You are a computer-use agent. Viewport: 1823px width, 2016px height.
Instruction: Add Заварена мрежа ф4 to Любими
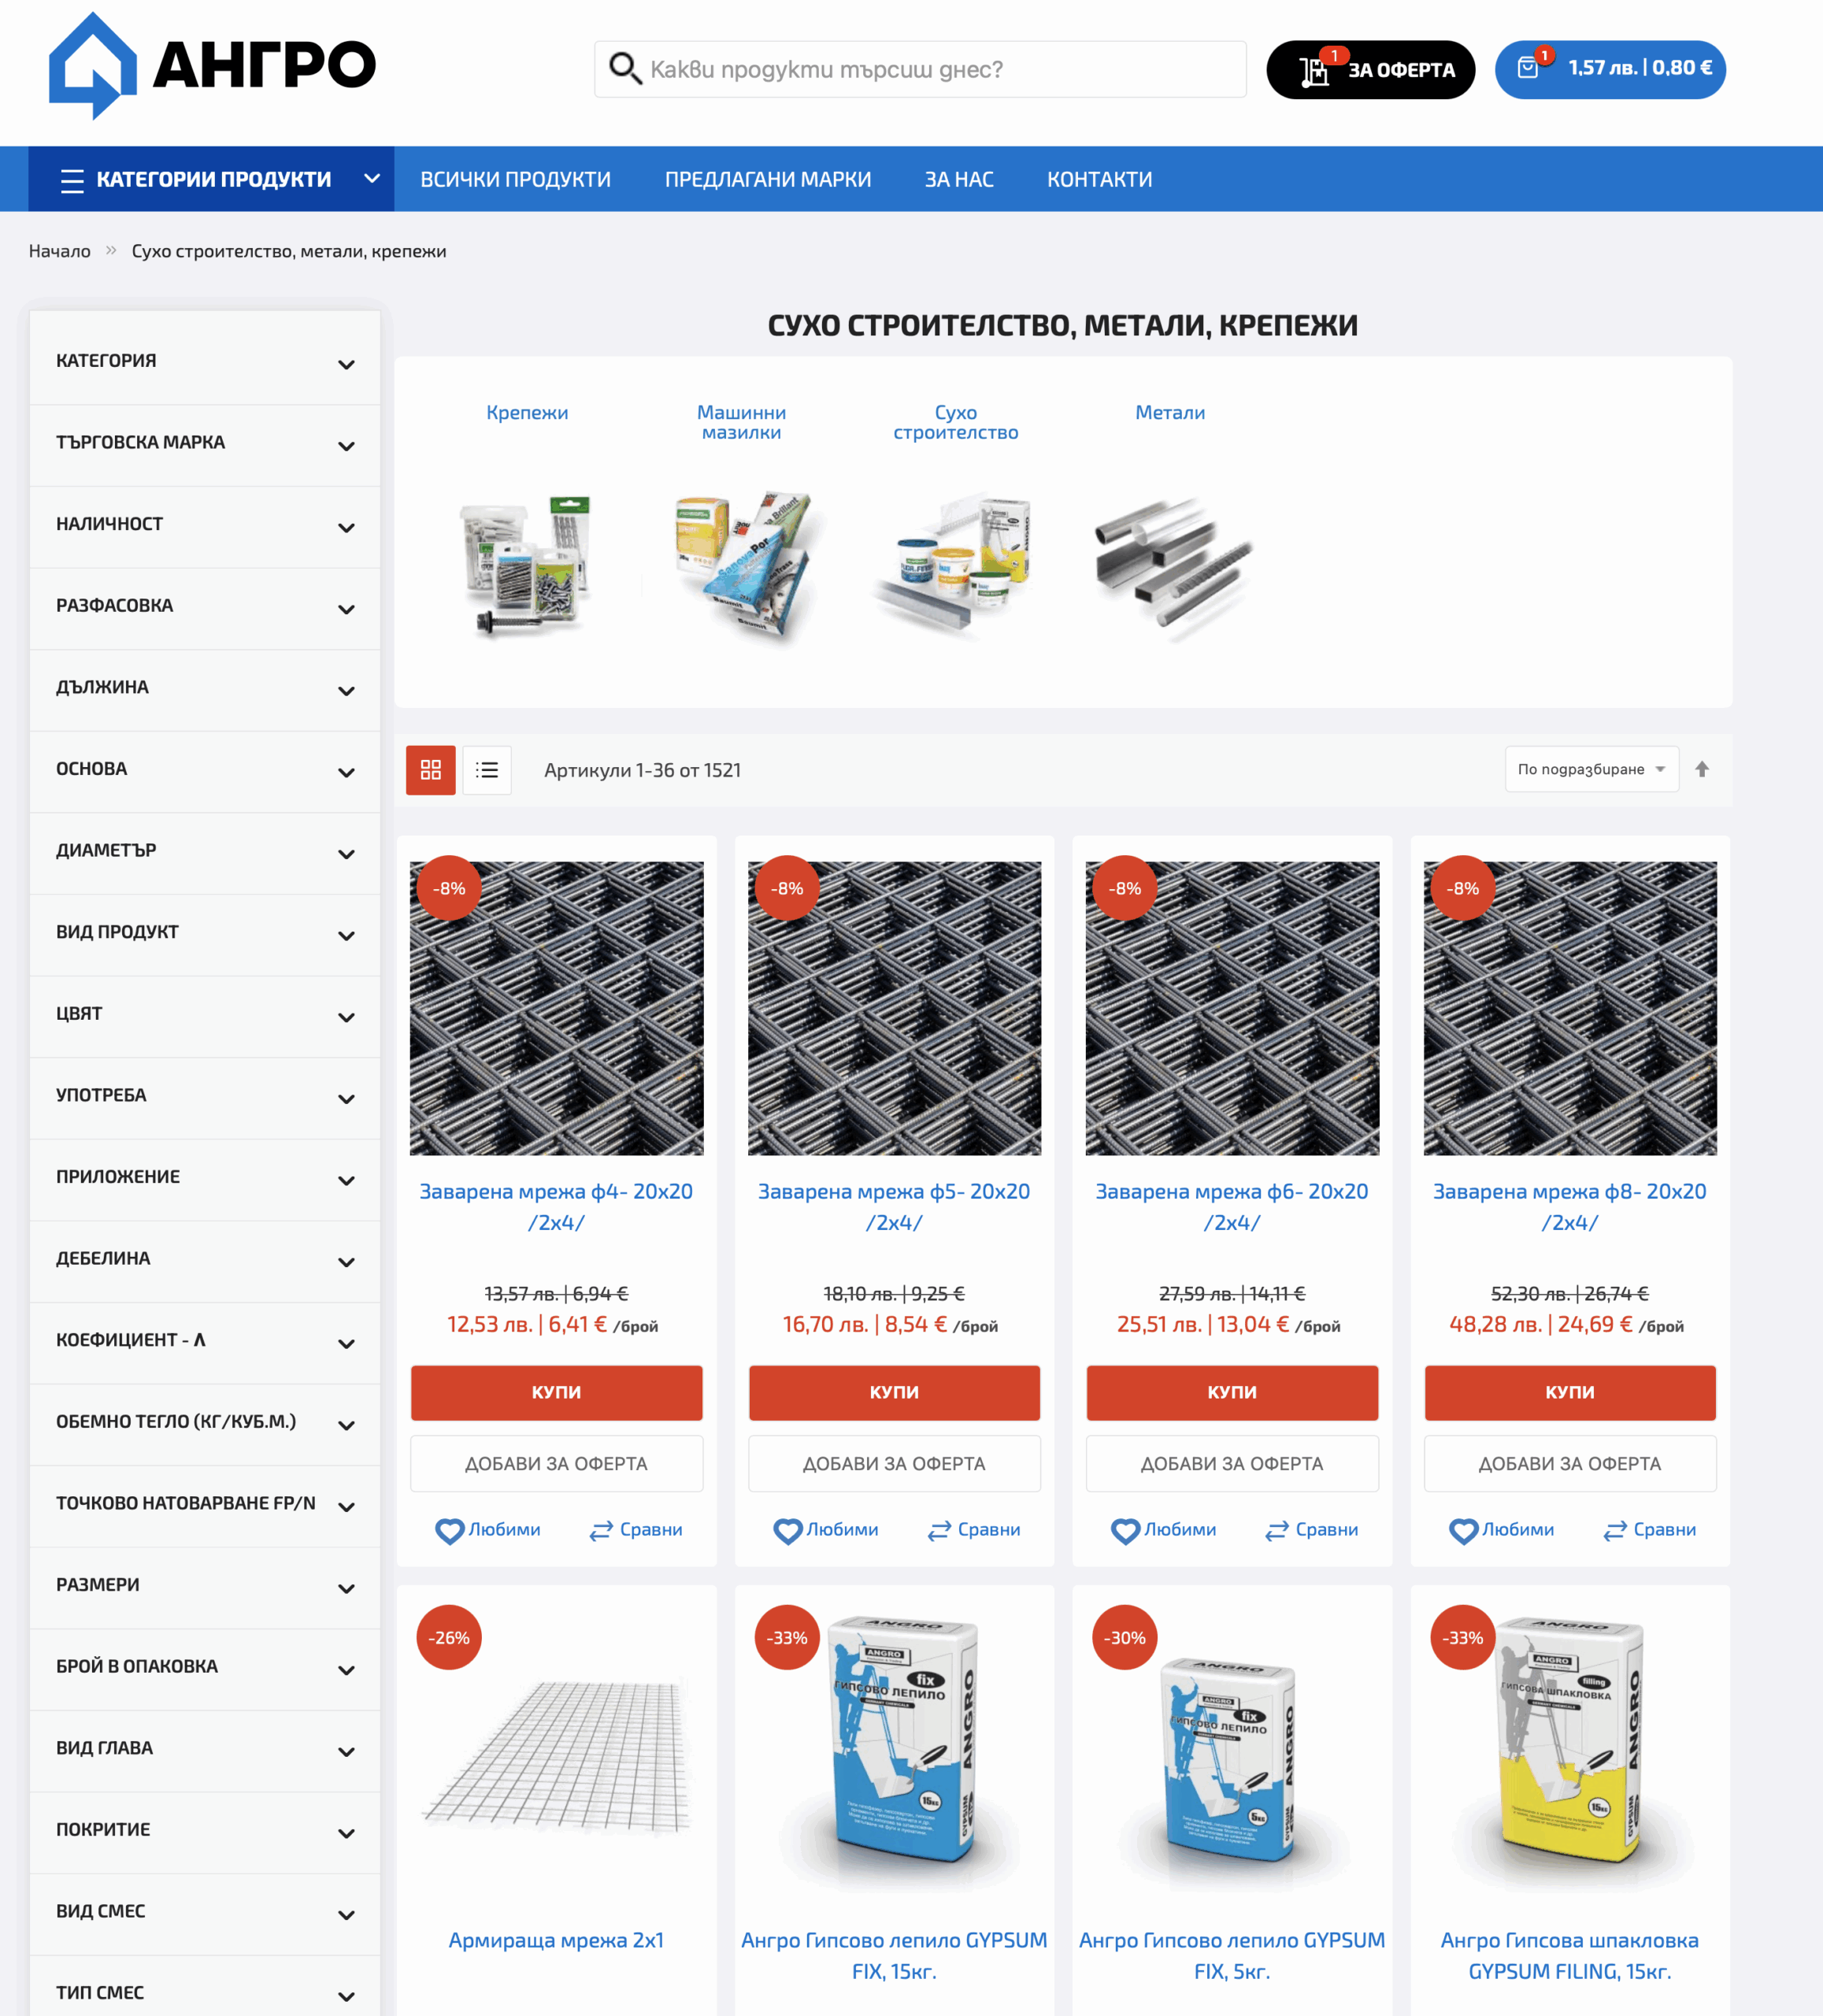coord(488,1530)
